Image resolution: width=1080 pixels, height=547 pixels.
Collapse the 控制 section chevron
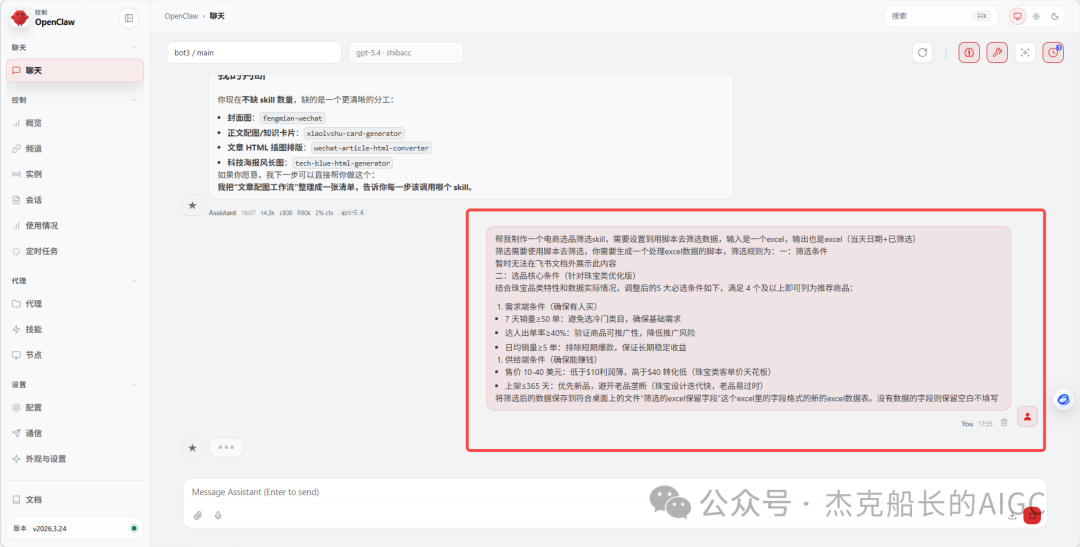tap(135, 100)
